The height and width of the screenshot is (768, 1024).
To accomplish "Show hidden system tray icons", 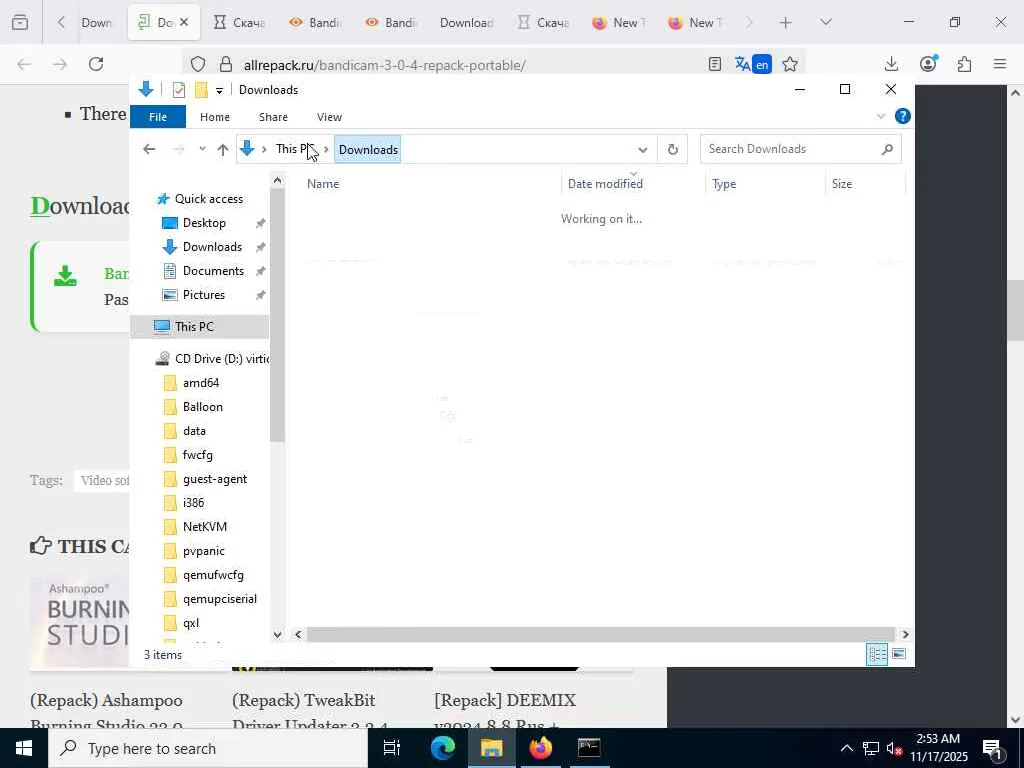I will [846, 748].
